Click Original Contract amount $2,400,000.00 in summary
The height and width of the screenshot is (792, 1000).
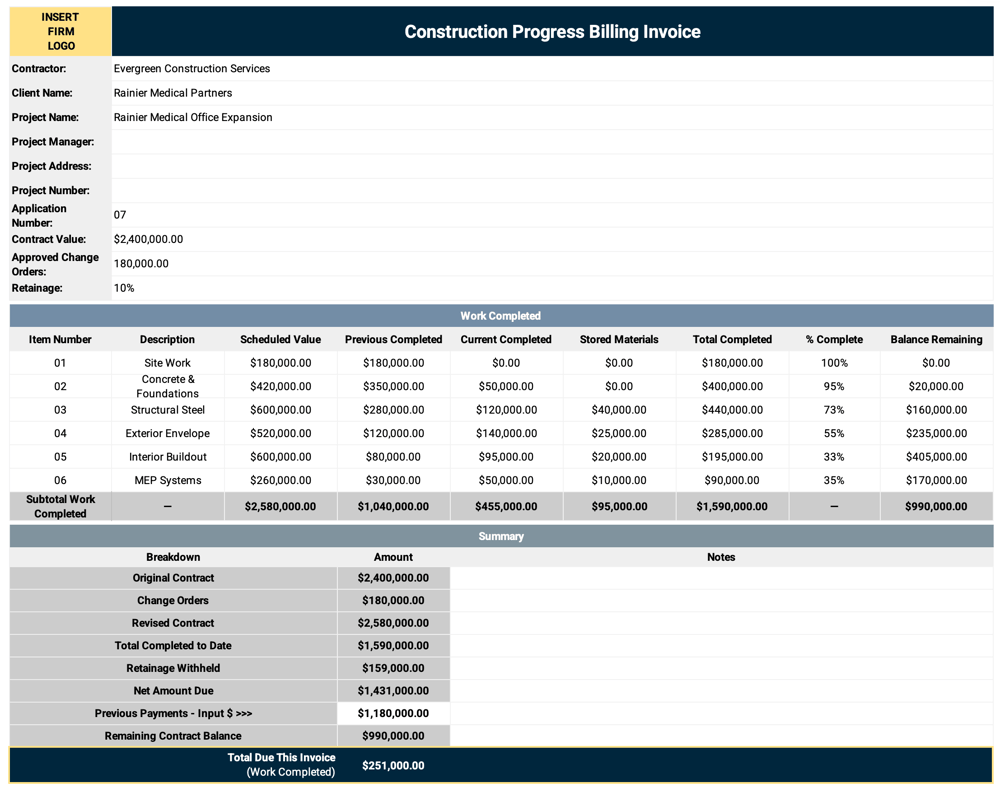pyautogui.click(x=393, y=578)
